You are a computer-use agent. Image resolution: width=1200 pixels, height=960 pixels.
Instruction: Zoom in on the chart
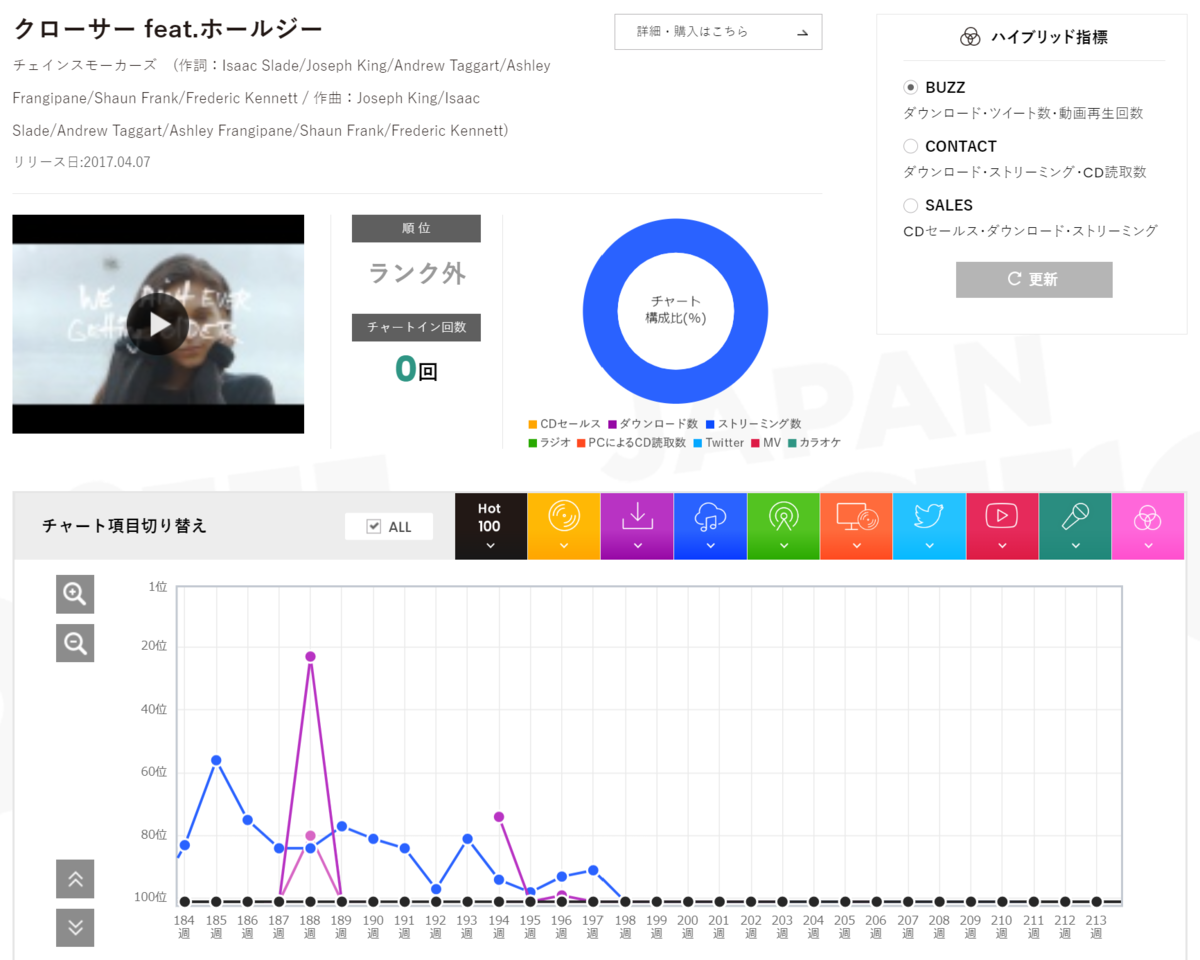75,594
